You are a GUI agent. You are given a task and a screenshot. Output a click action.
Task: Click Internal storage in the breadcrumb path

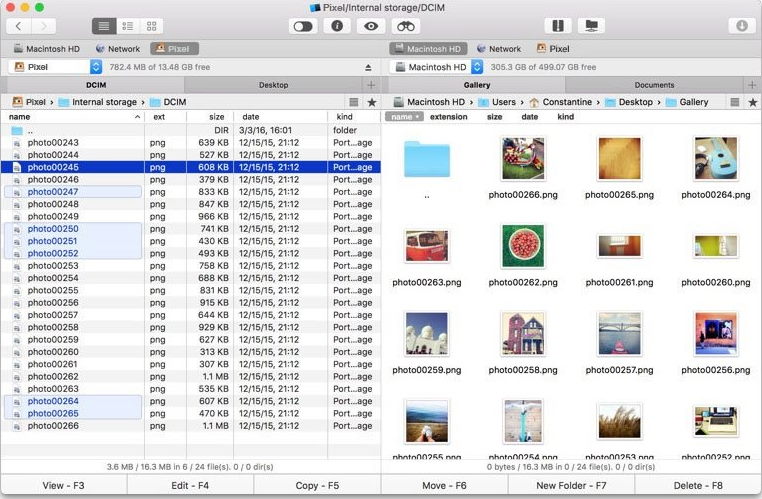pyautogui.click(x=98, y=102)
